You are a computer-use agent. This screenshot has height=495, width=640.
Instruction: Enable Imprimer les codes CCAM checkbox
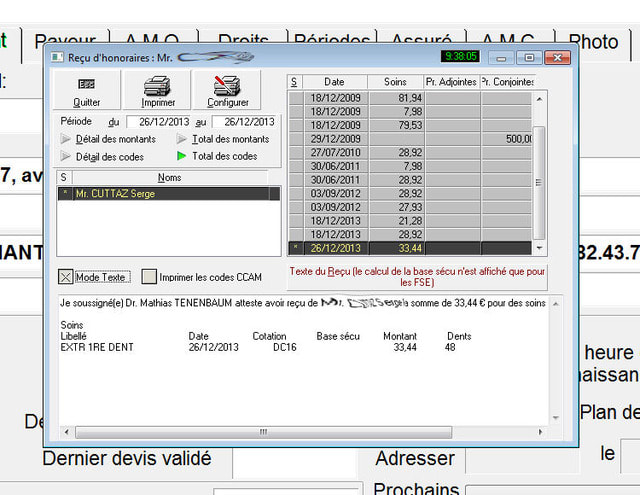149,277
